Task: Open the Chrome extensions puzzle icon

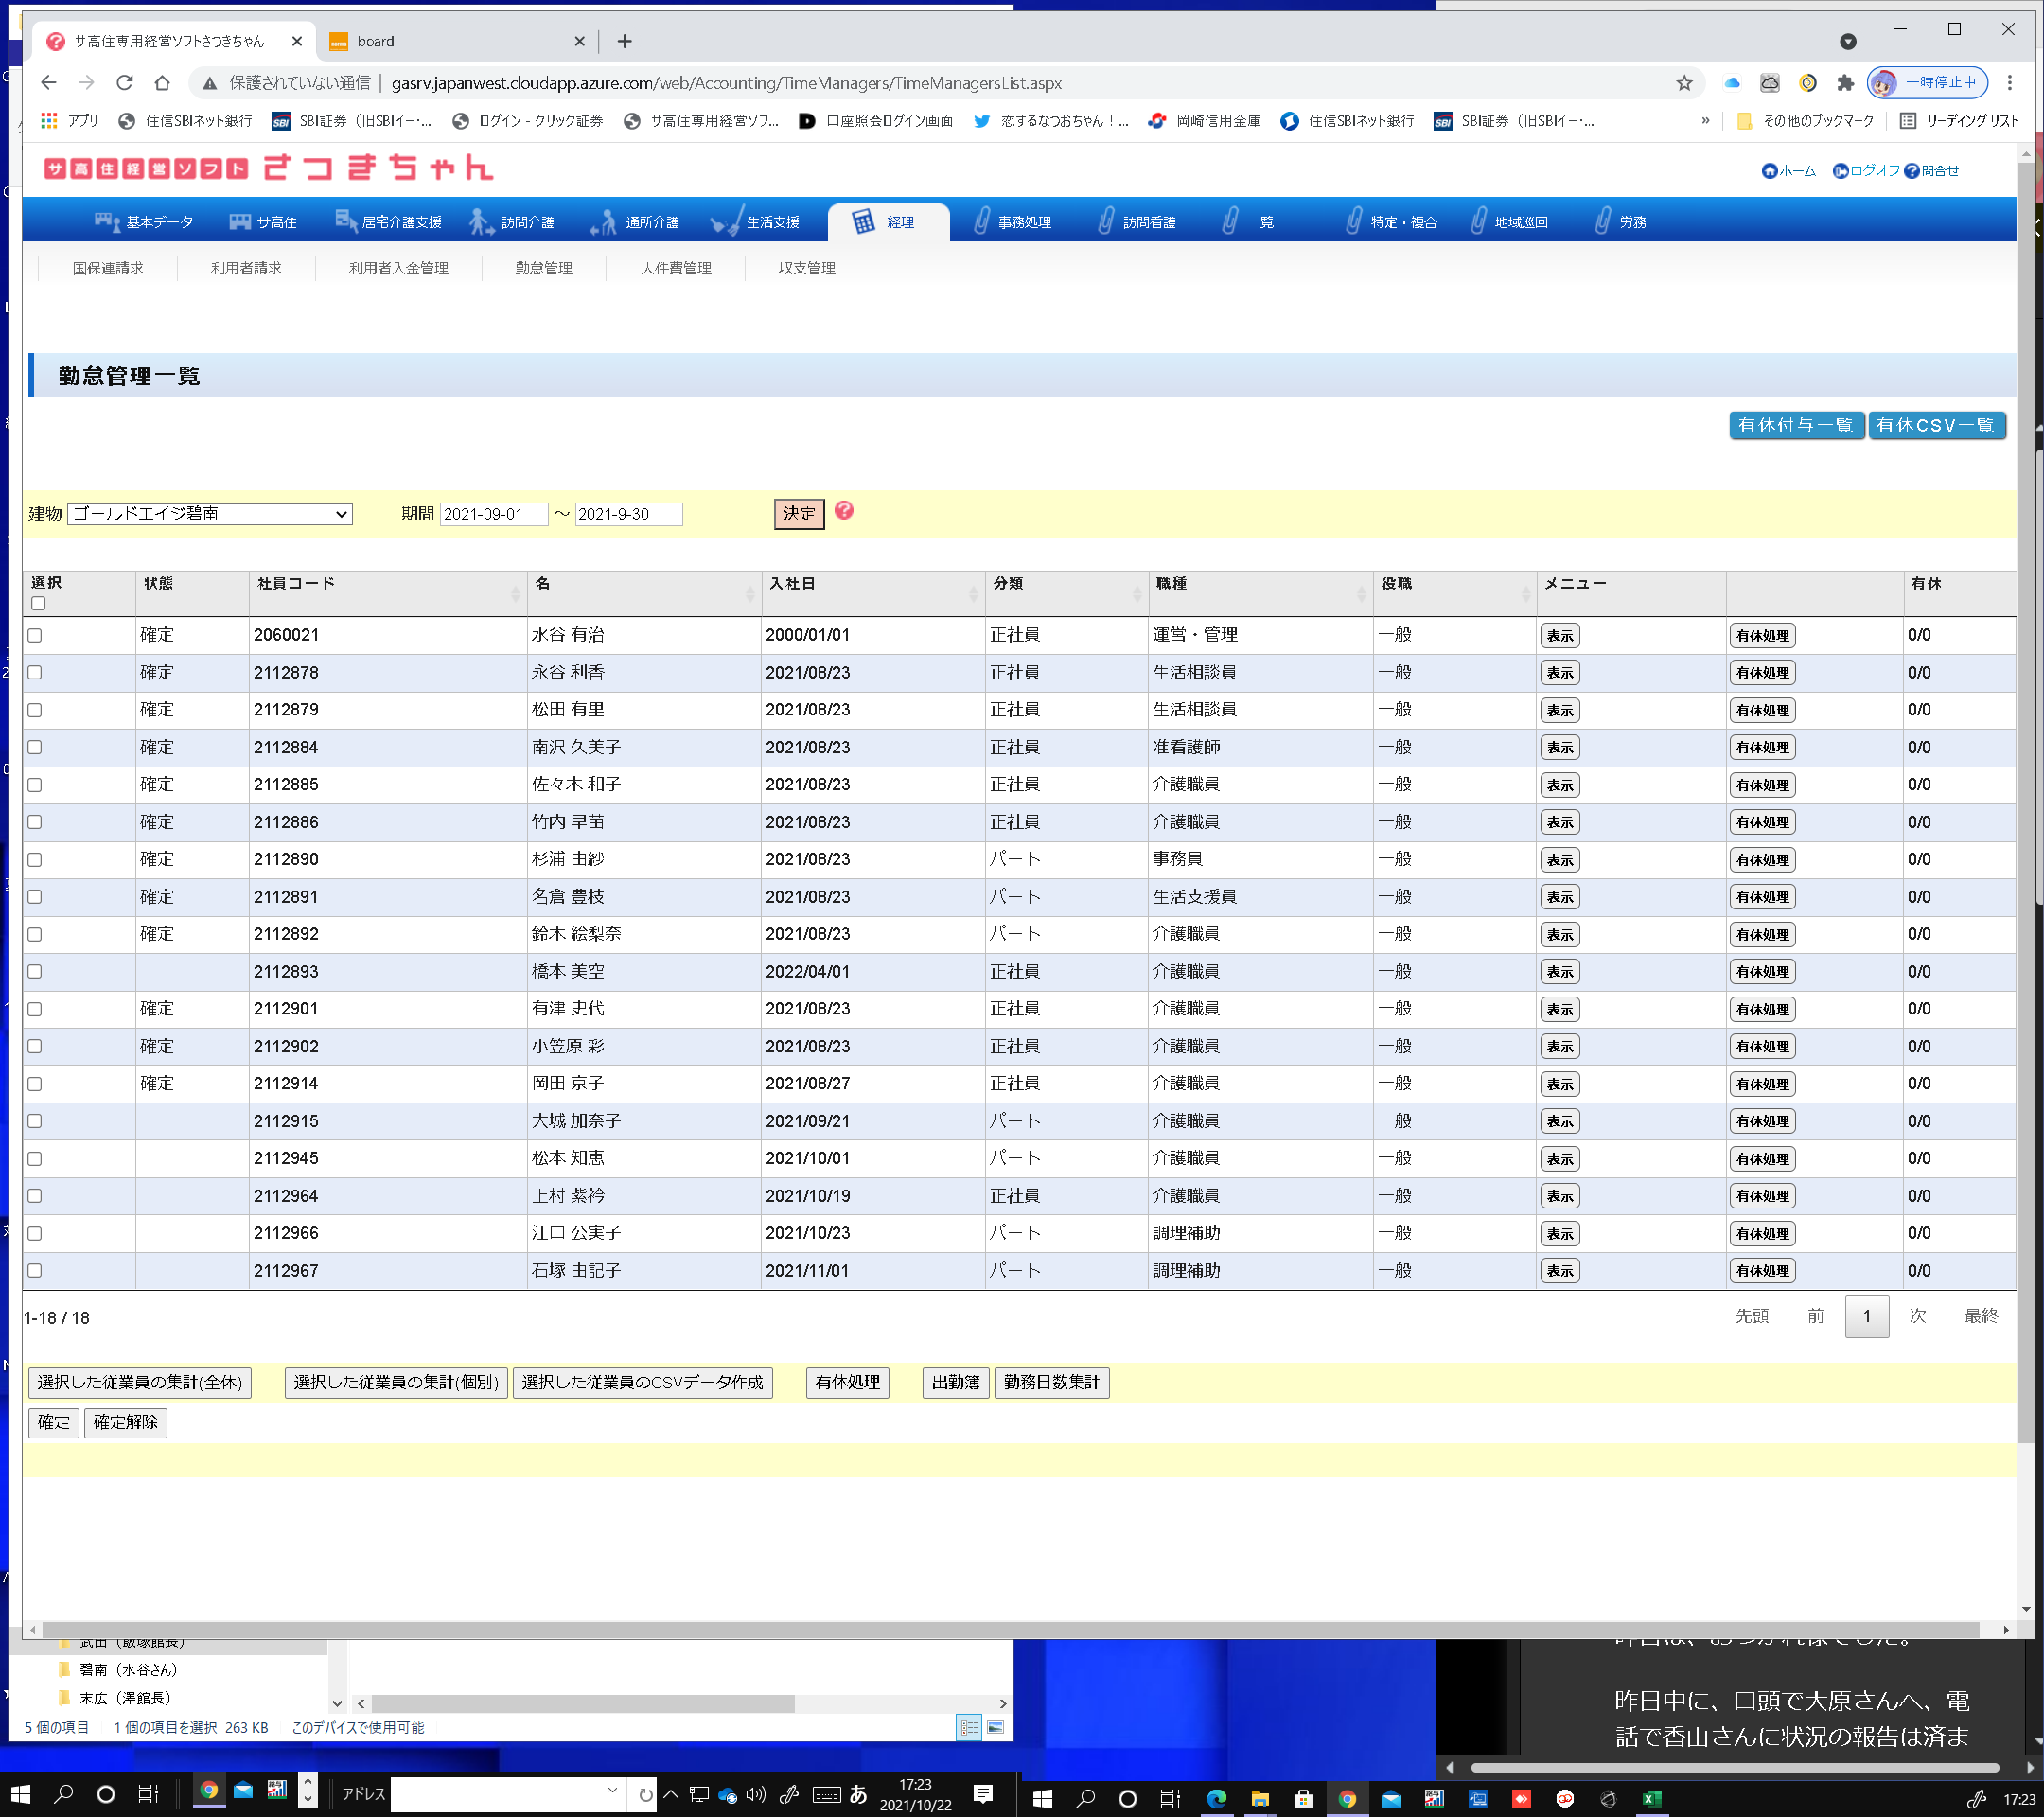Action: (x=1845, y=83)
